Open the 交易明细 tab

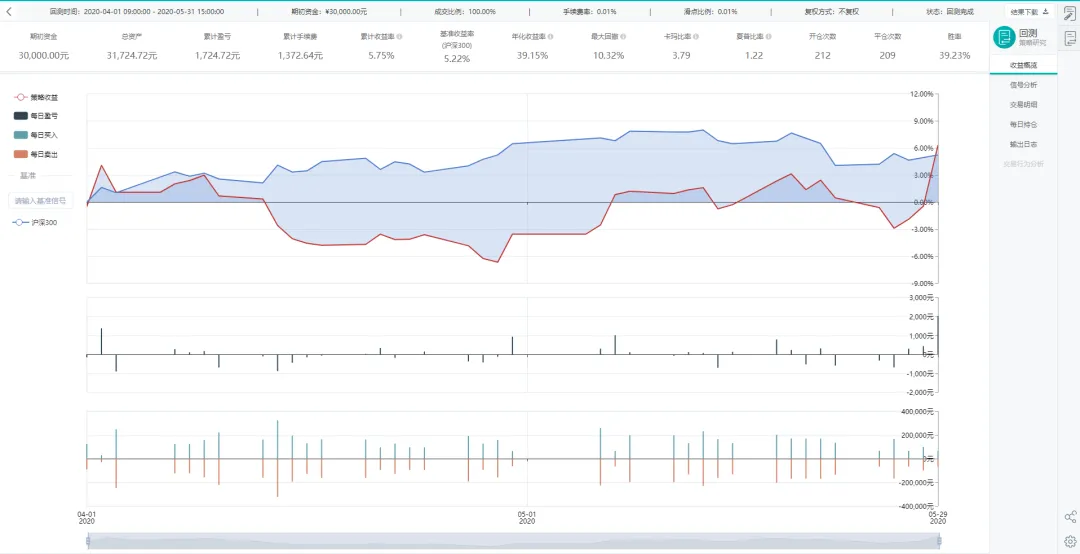[x=1024, y=105]
